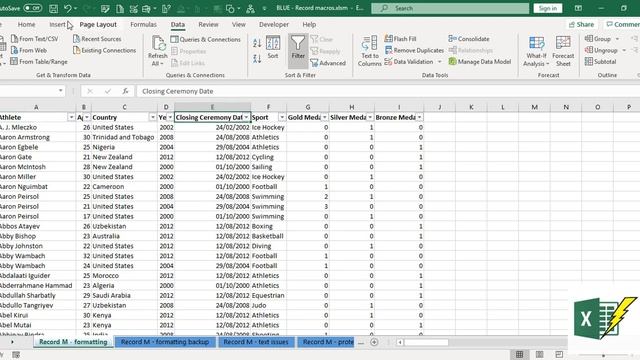
Task: Open the Group dropdown arrow
Action: click(x=617, y=39)
